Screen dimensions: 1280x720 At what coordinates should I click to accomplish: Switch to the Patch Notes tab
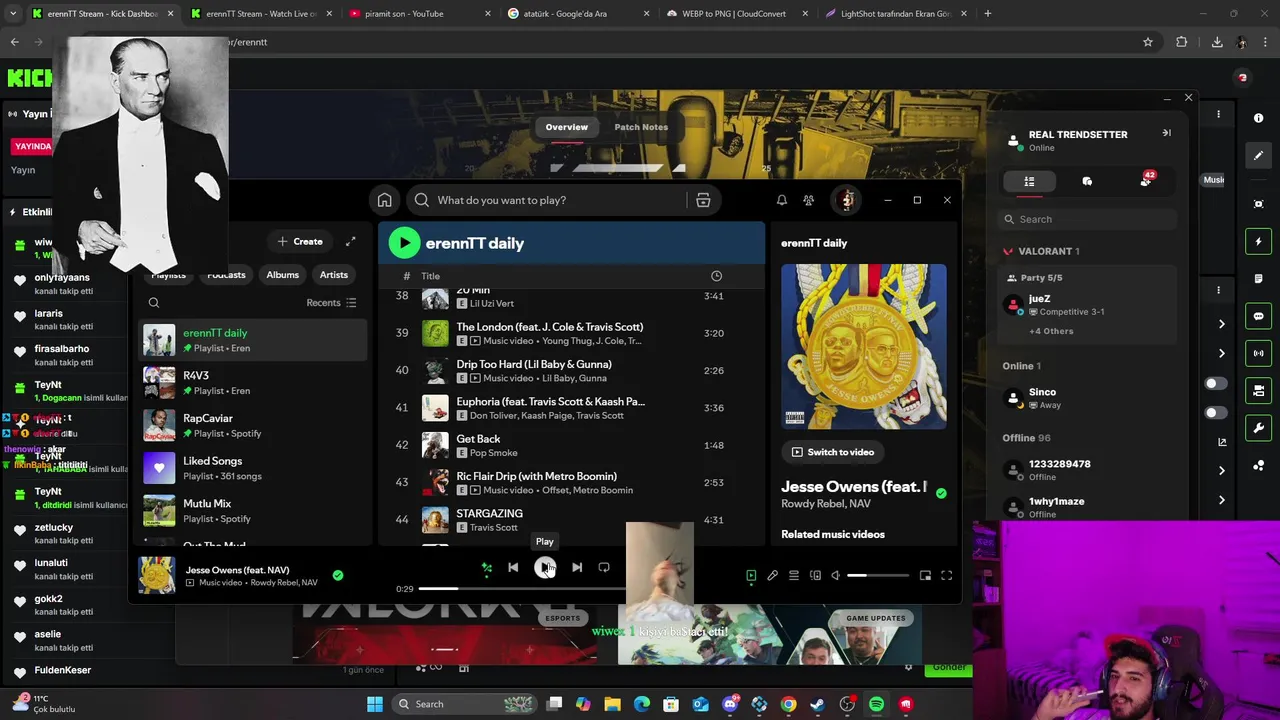641,127
